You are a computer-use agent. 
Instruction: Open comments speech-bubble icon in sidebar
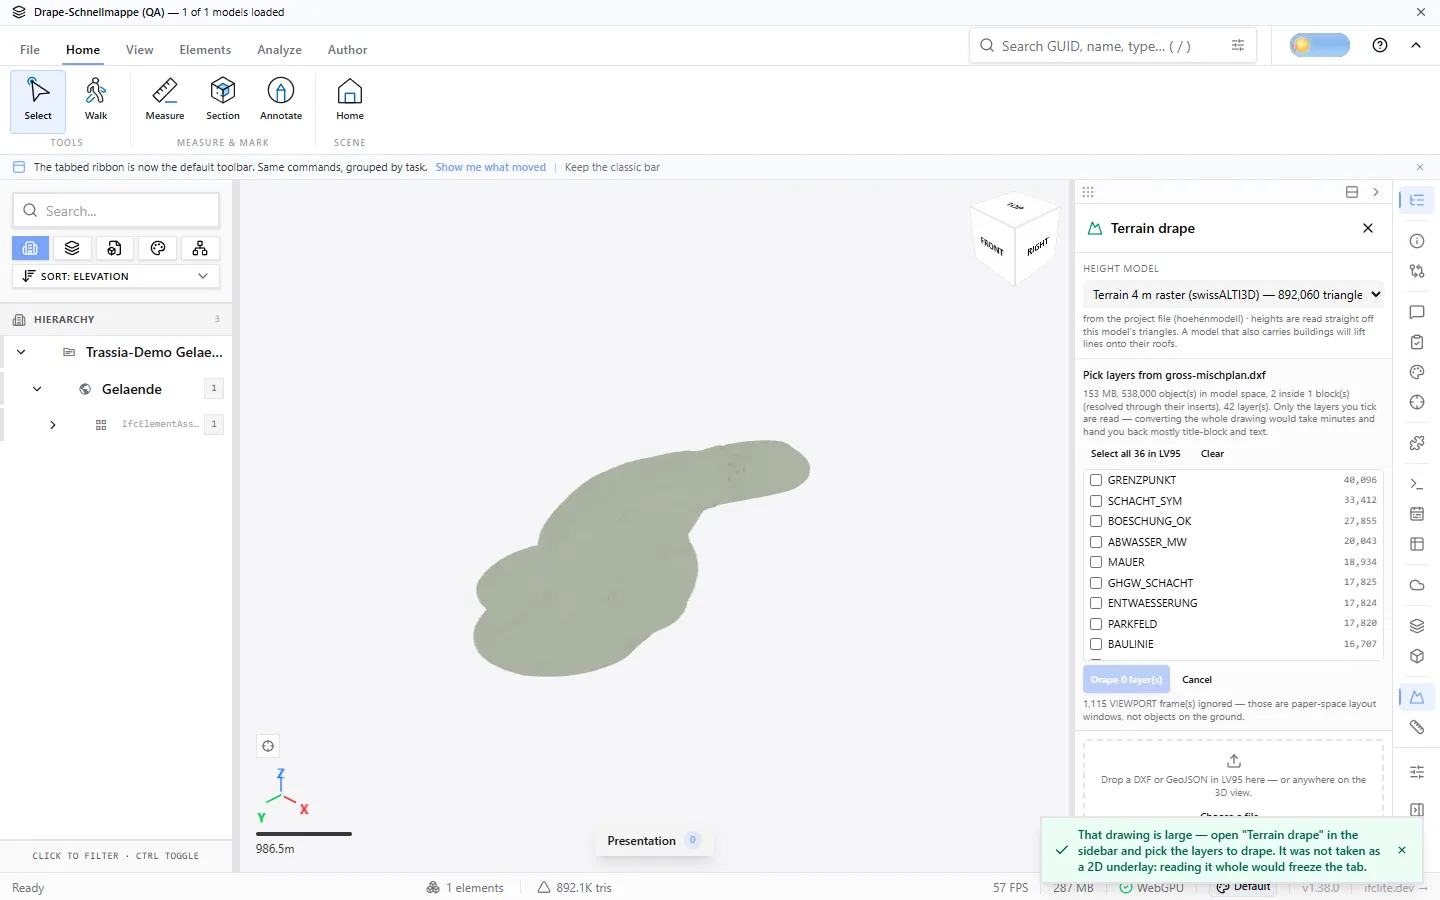click(1417, 312)
